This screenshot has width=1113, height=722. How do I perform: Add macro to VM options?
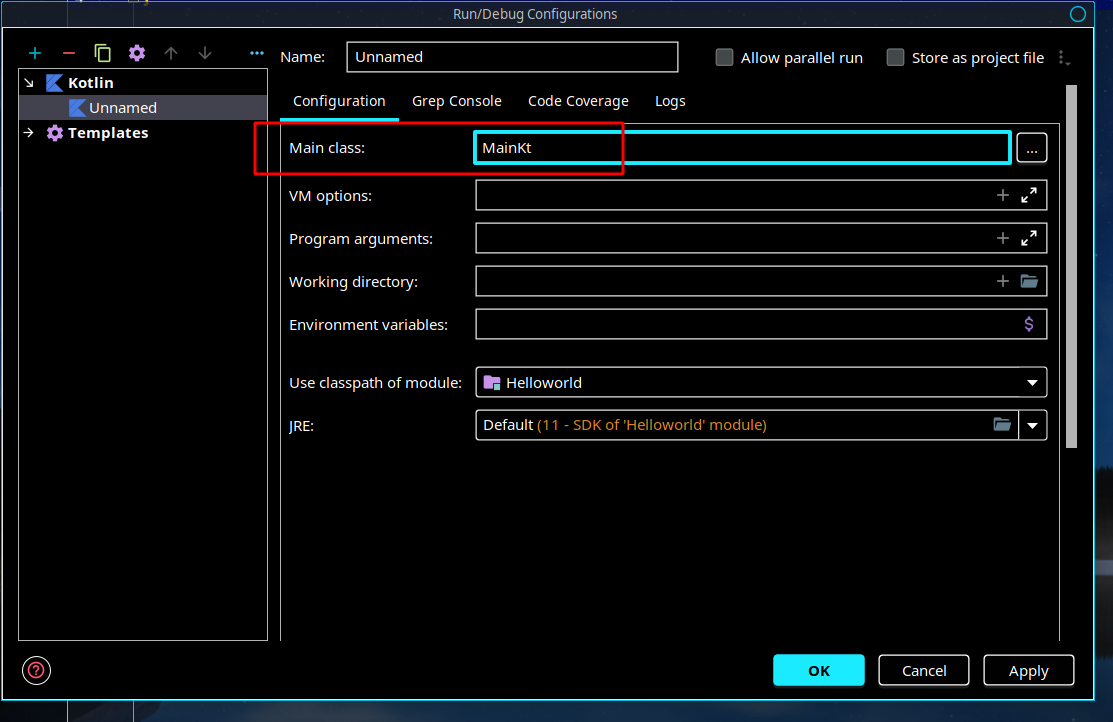point(1002,195)
